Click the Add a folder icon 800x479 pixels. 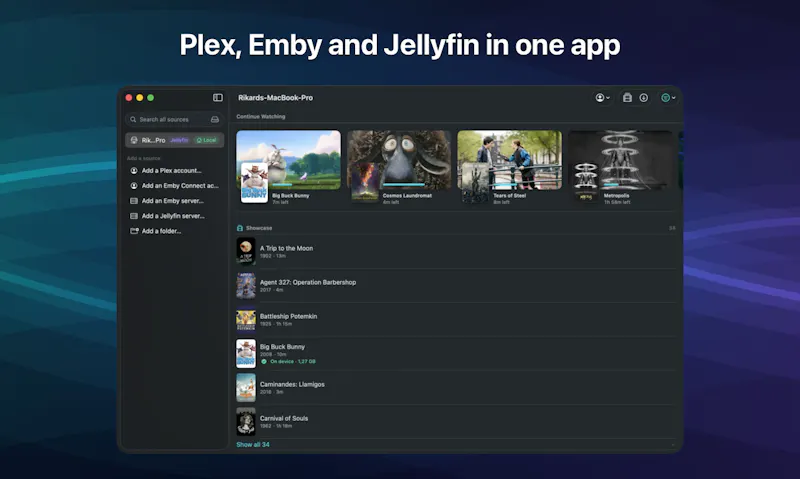tap(134, 231)
